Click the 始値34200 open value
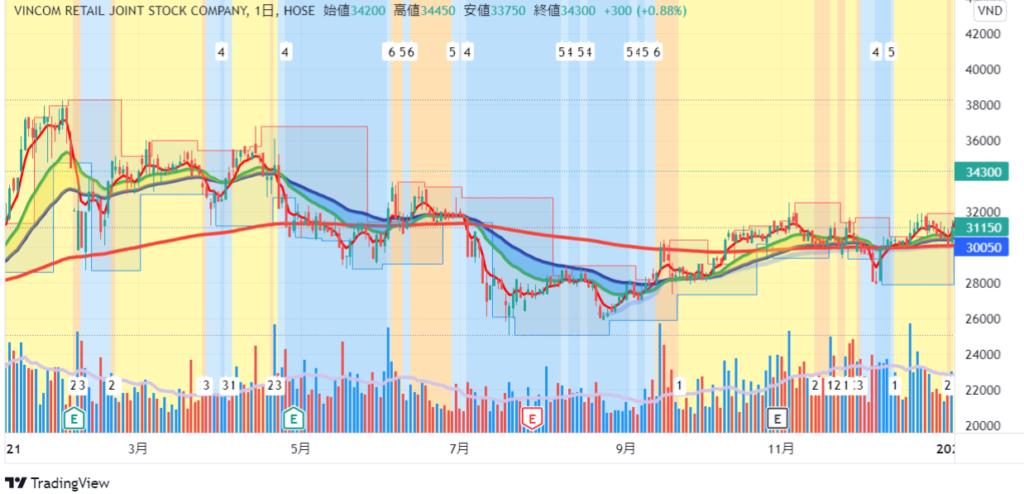1024x494 pixels. (x=355, y=10)
